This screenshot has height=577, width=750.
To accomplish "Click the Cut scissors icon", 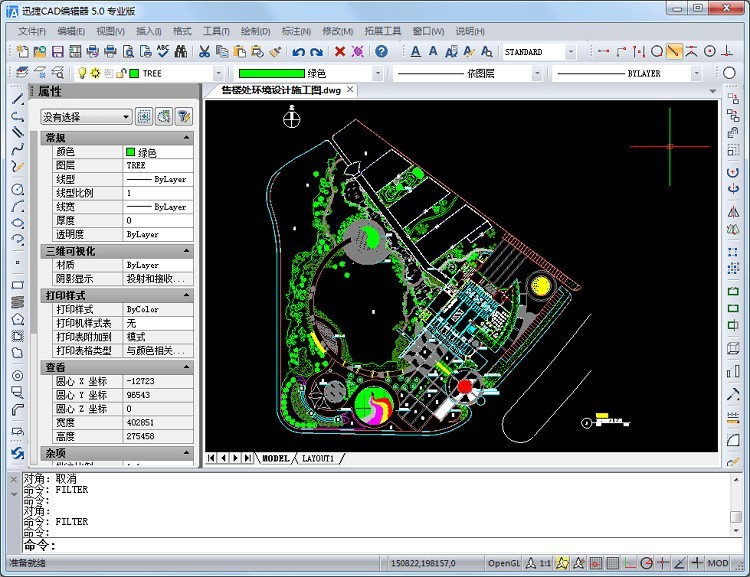I will point(205,52).
